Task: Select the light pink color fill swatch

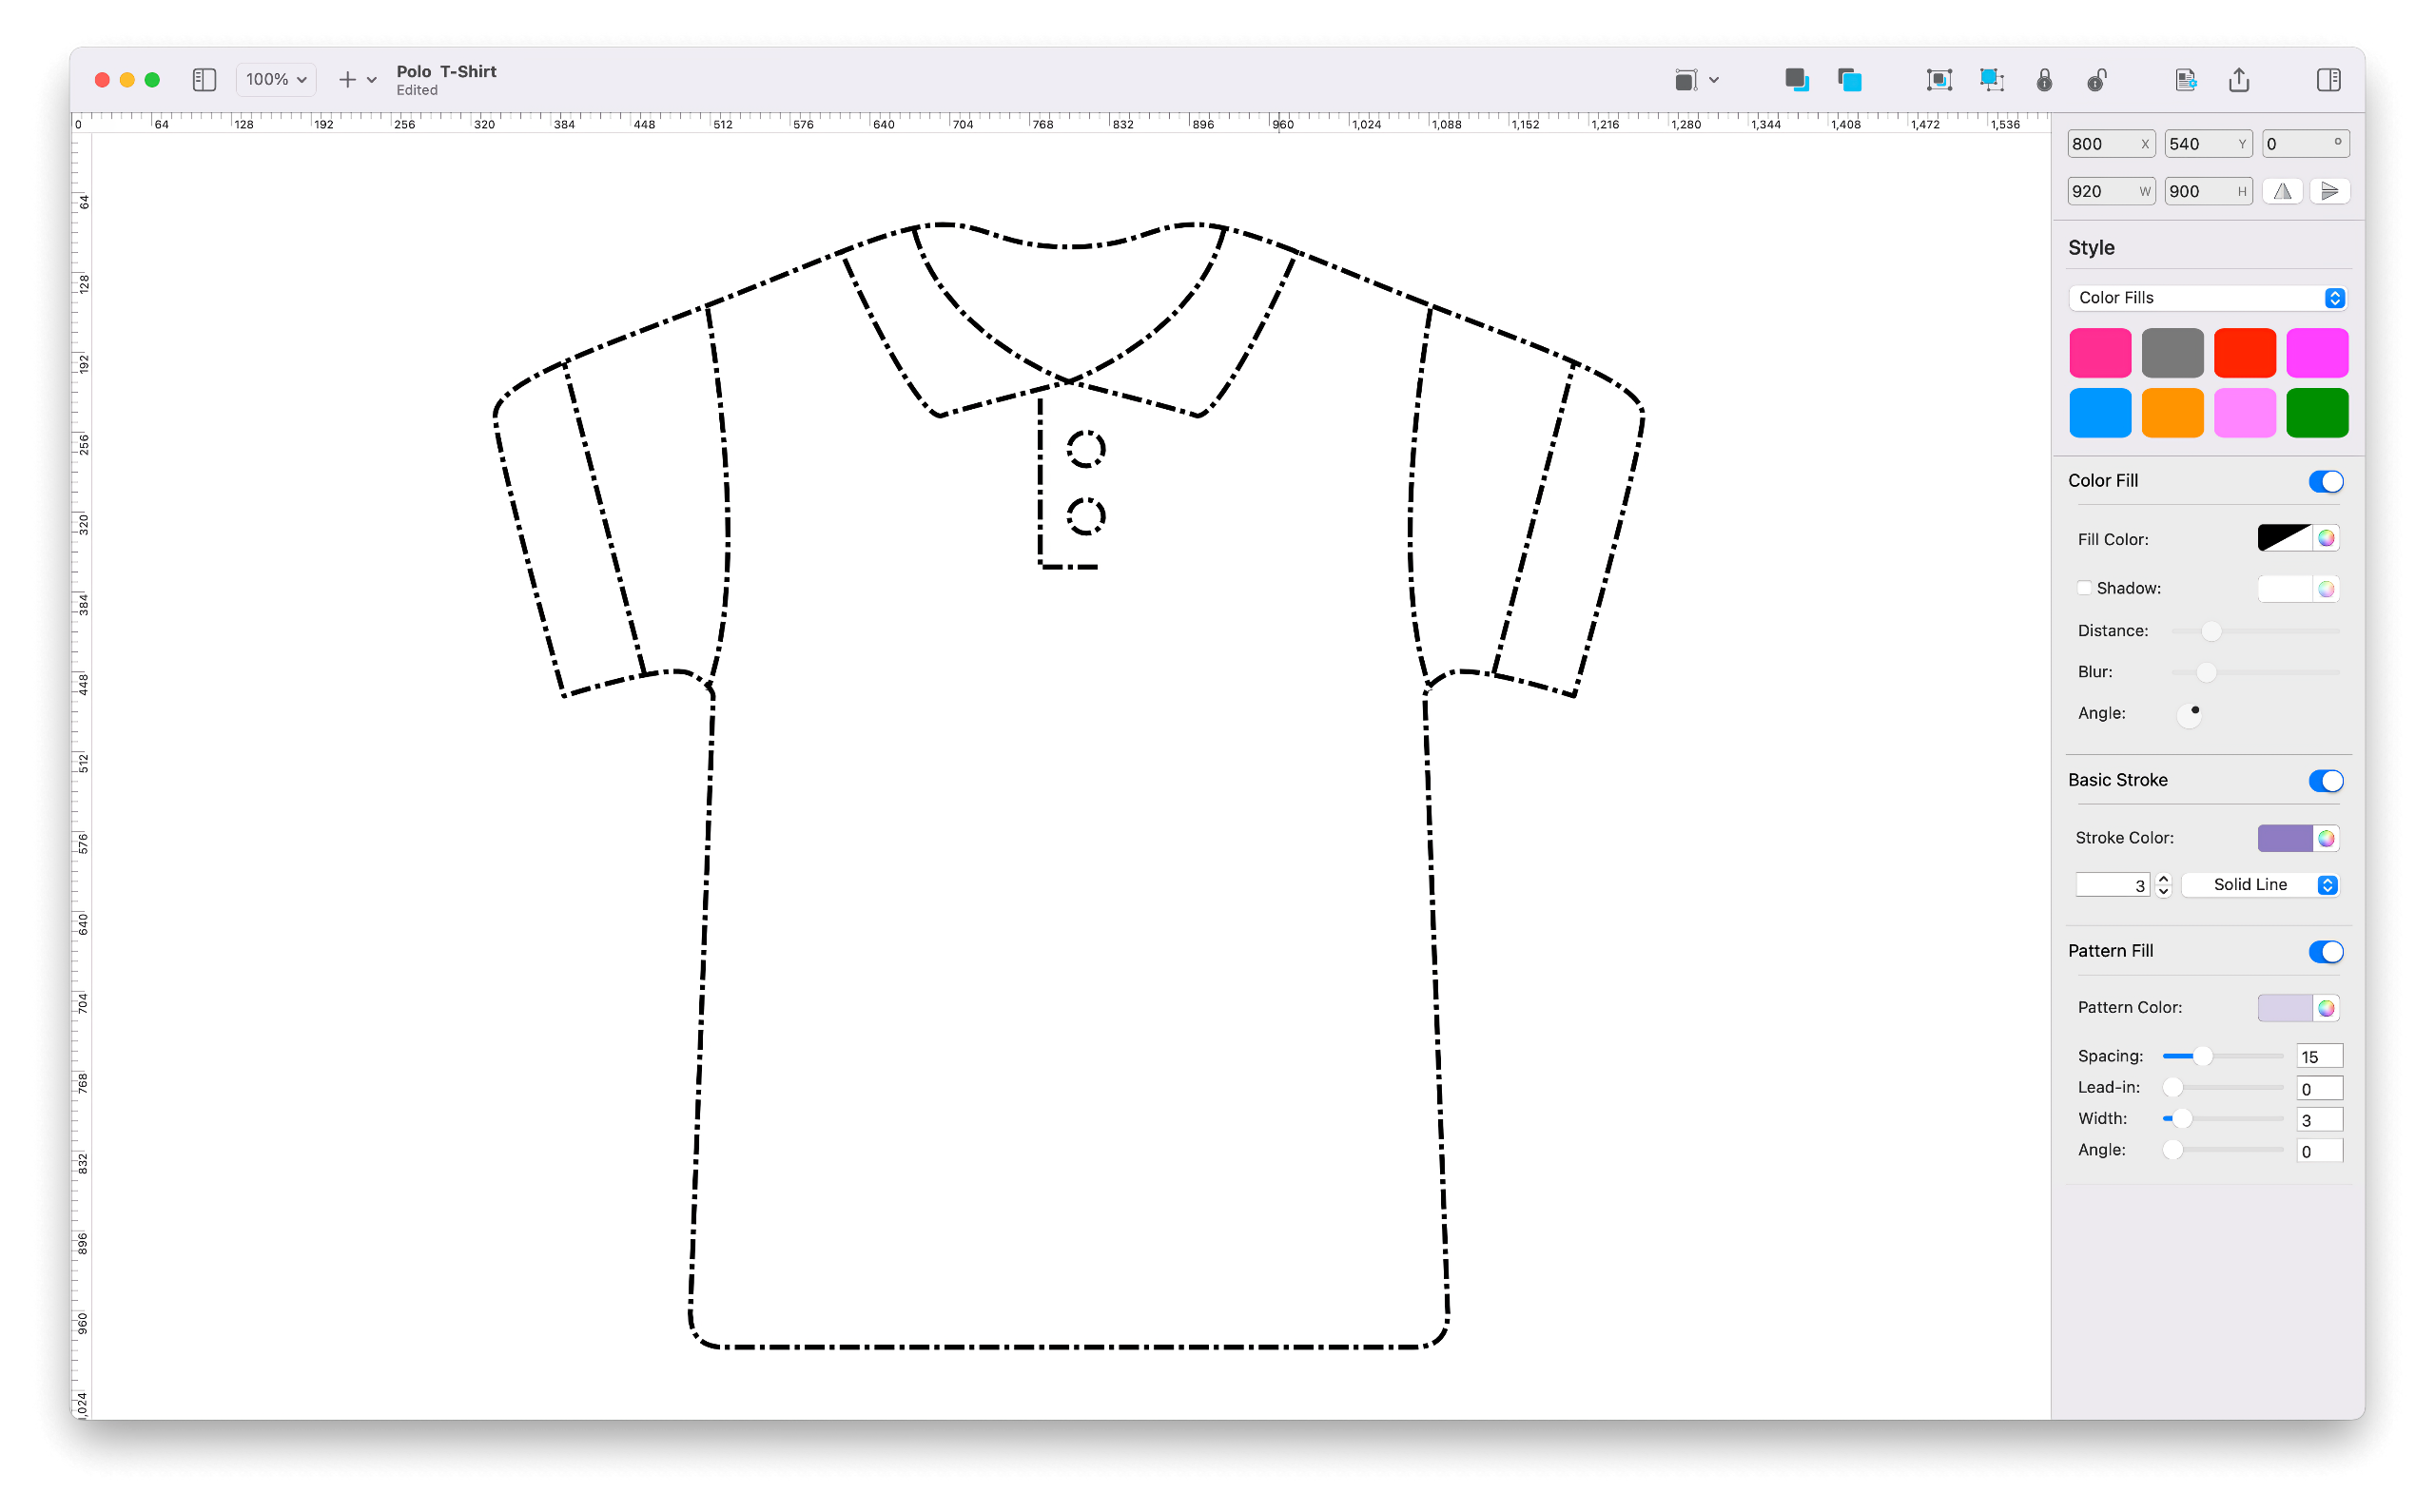Action: pos(2245,413)
